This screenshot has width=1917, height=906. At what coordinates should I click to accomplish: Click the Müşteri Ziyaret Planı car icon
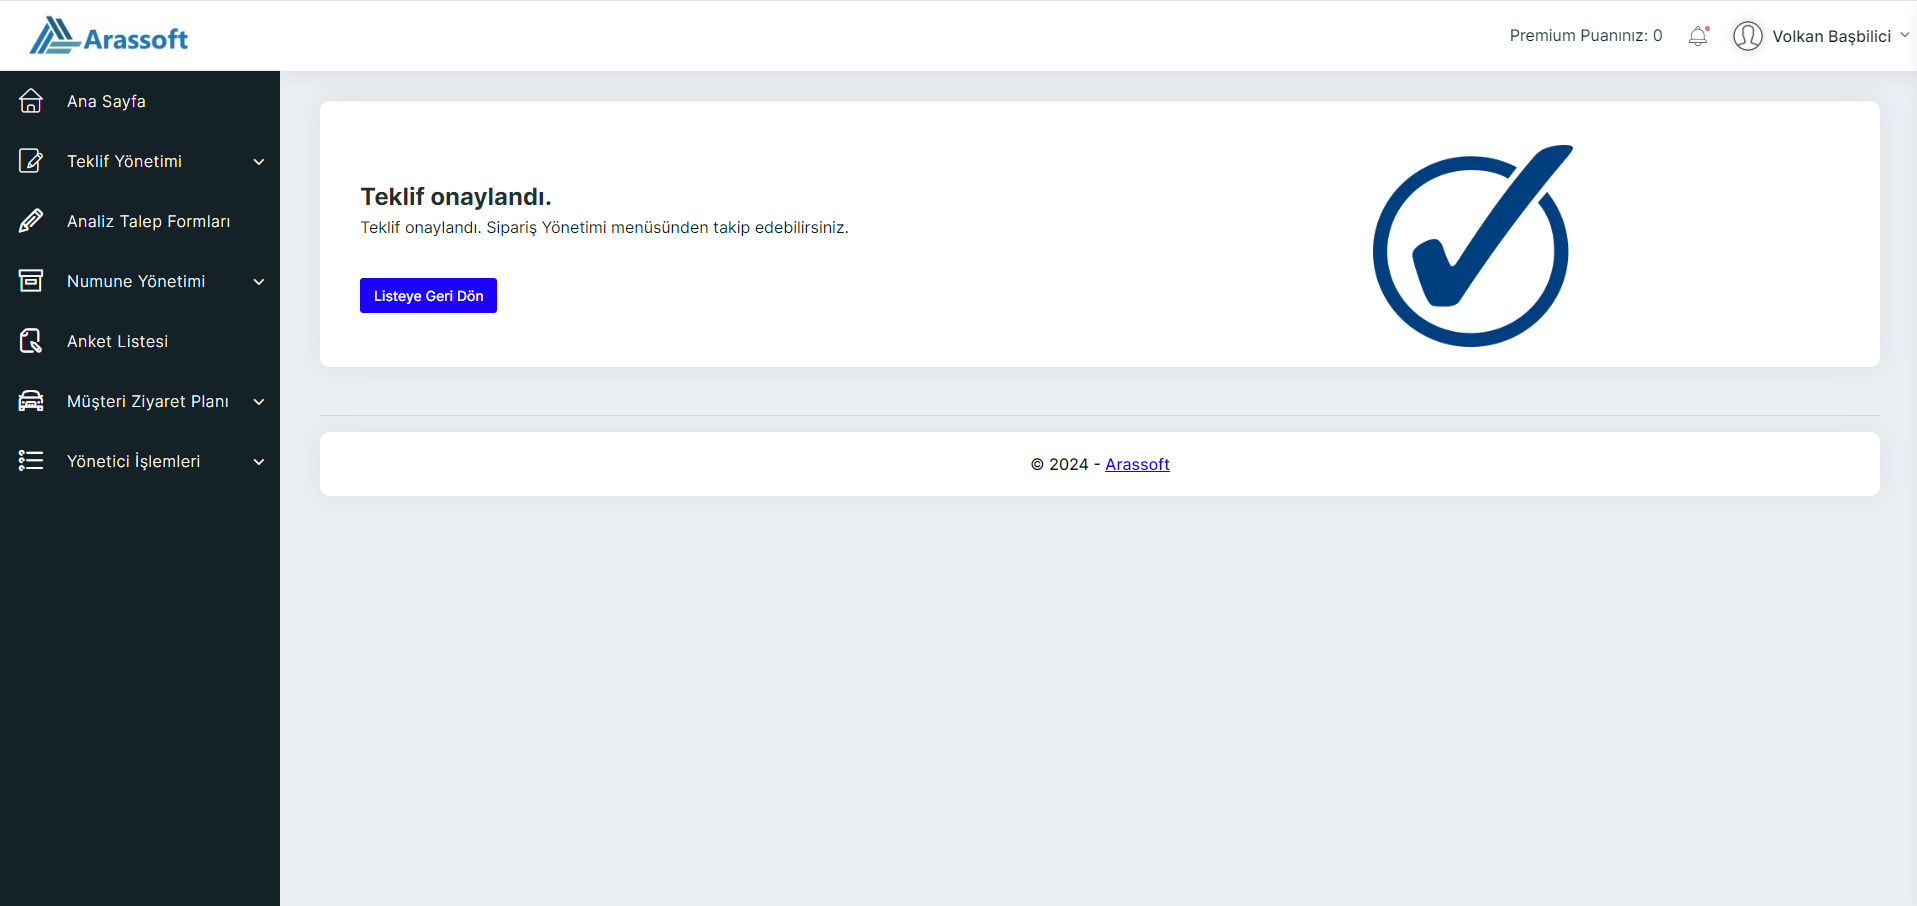[31, 401]
